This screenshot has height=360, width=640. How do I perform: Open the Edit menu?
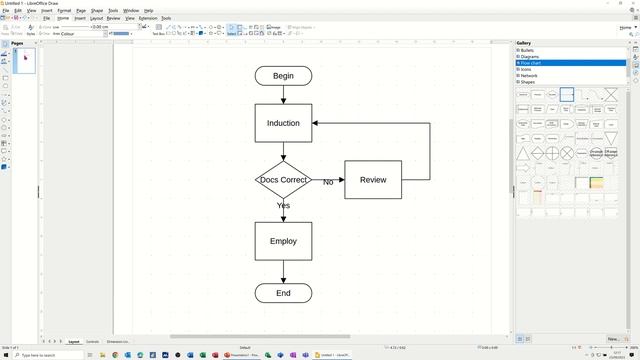(18, 11)
